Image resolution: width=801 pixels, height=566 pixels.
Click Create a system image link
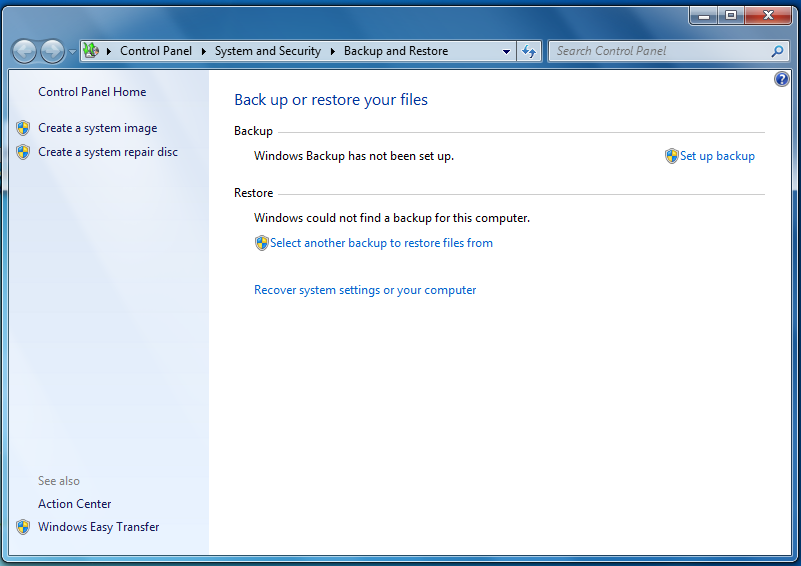98,128
